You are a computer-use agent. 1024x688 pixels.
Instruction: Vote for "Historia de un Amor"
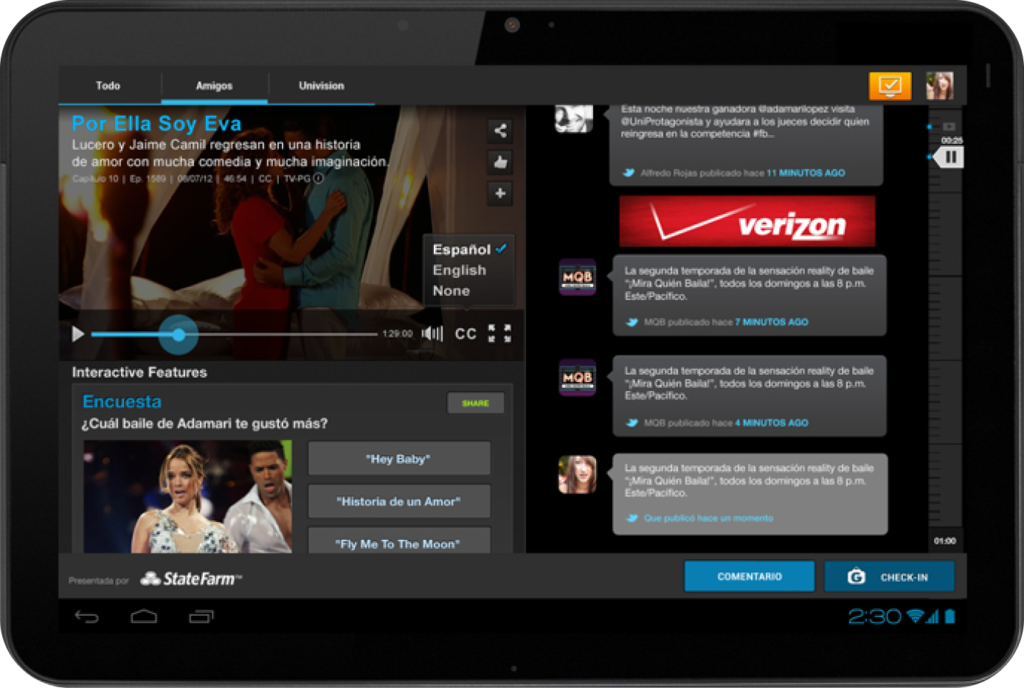point(398,501)
